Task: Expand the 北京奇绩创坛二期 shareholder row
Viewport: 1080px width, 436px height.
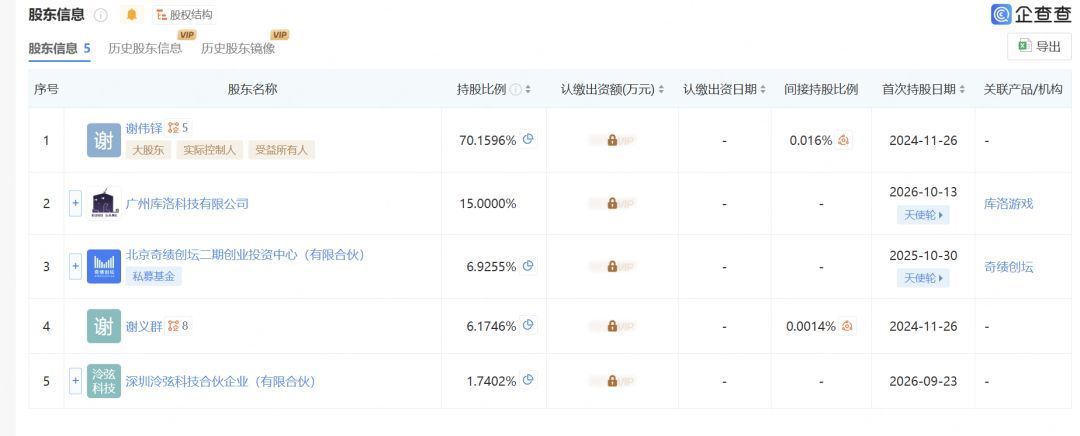Action: coord(76,266)
